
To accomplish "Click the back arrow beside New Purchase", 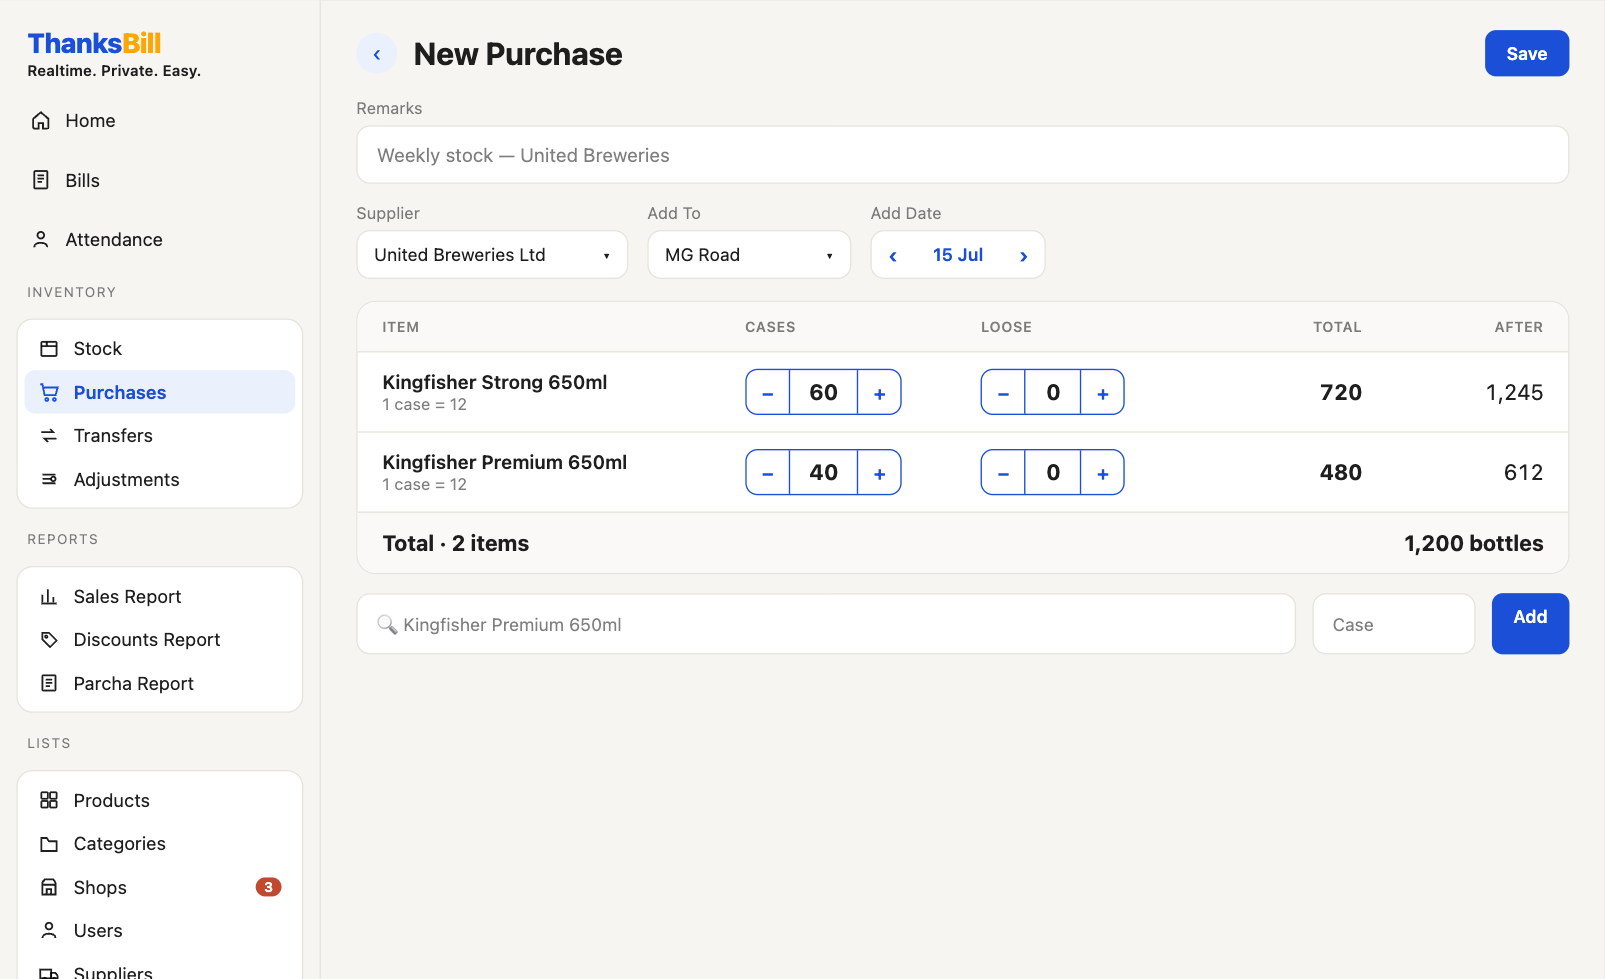I will 377,54.
